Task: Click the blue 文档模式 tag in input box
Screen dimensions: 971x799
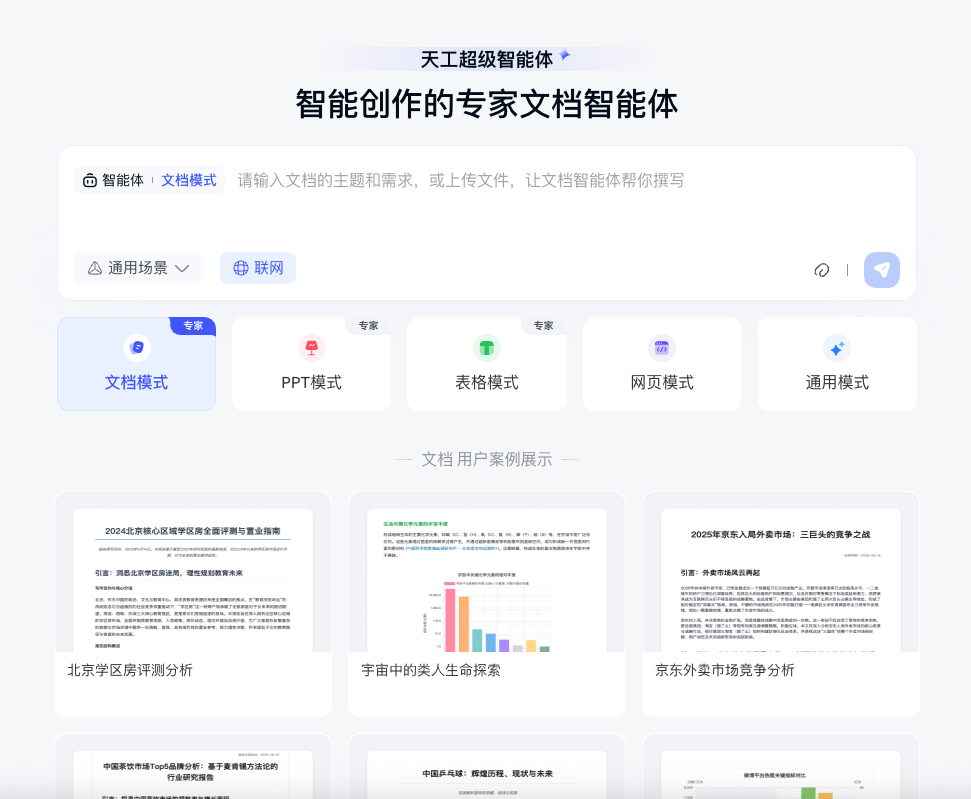Action: point(189,180)
